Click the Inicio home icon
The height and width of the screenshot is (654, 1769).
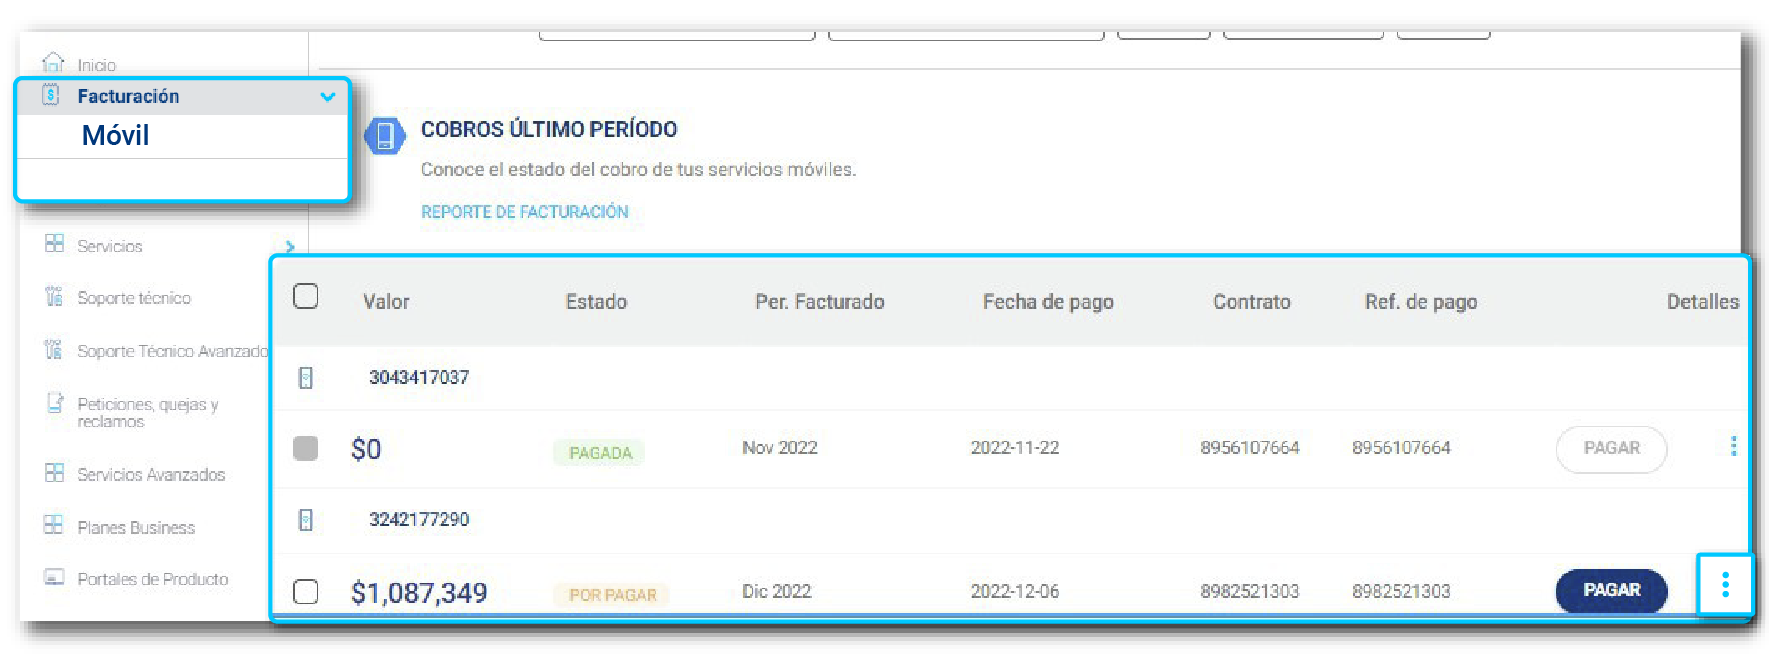(x=54, y=62)
